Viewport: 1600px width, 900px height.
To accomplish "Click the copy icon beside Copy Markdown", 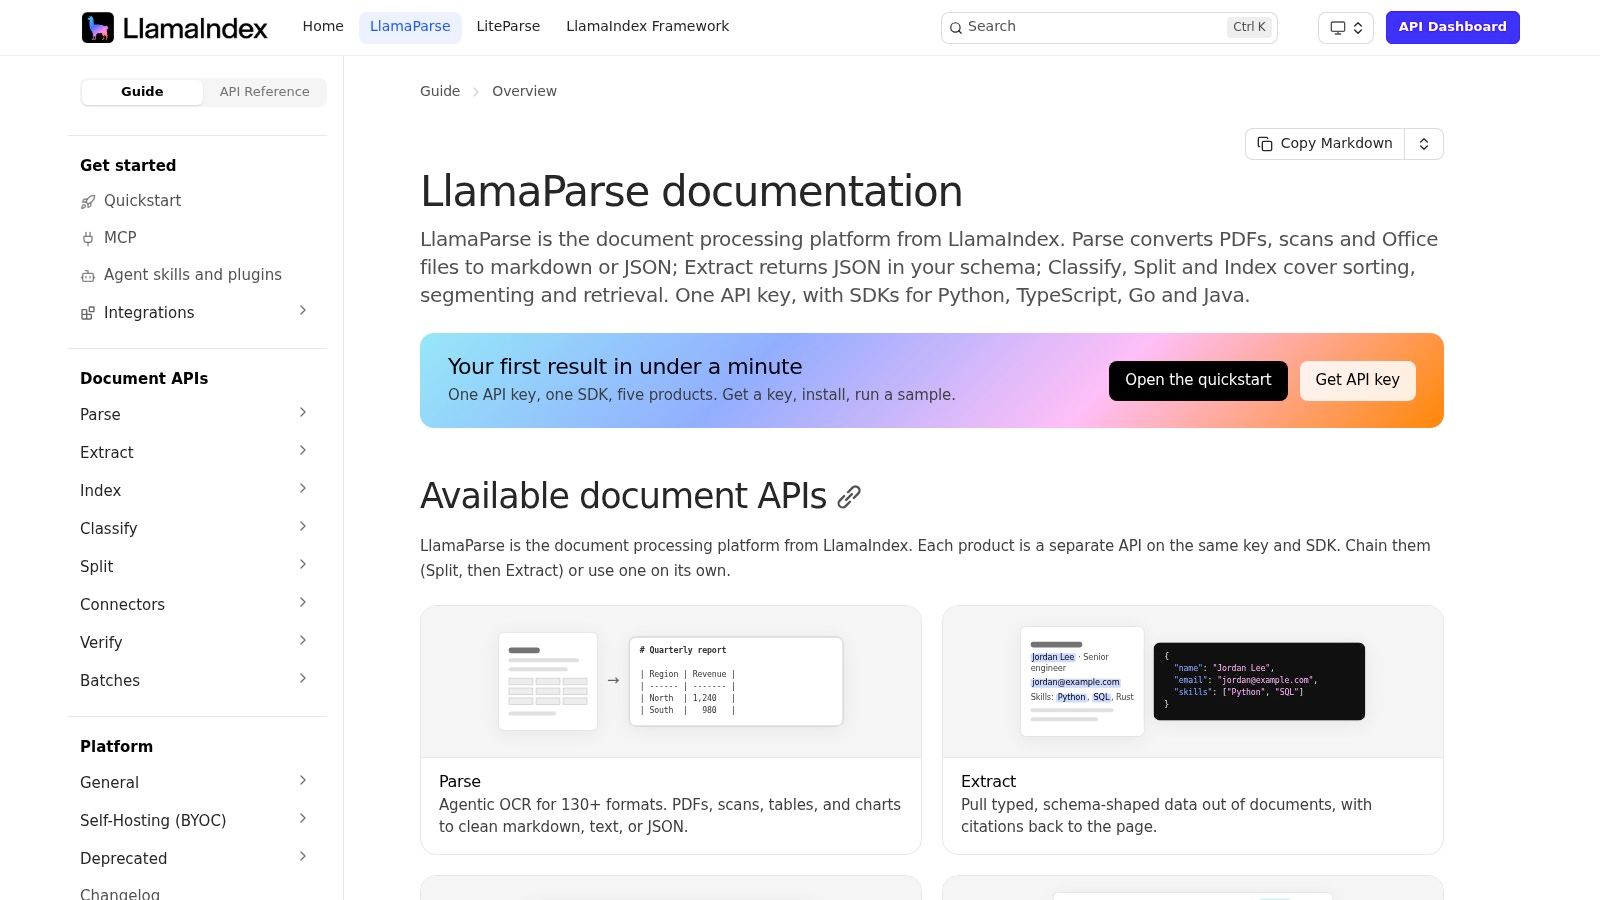I will click(x=1265, y=144).
